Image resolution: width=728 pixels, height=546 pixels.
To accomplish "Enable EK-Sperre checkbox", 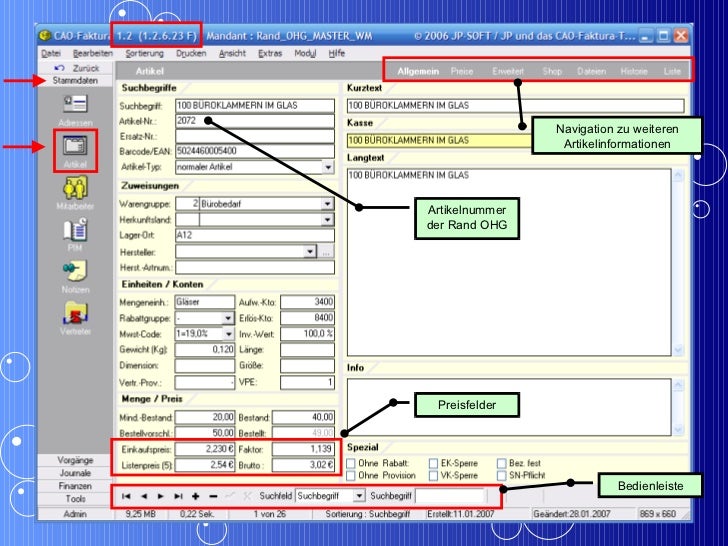I will click(x=434, y=463).
